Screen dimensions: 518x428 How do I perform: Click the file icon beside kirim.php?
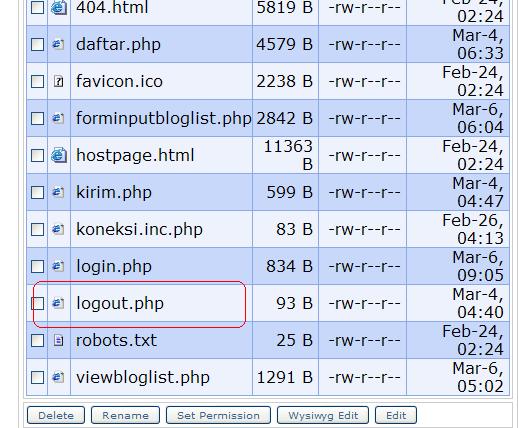coord(58,192)
